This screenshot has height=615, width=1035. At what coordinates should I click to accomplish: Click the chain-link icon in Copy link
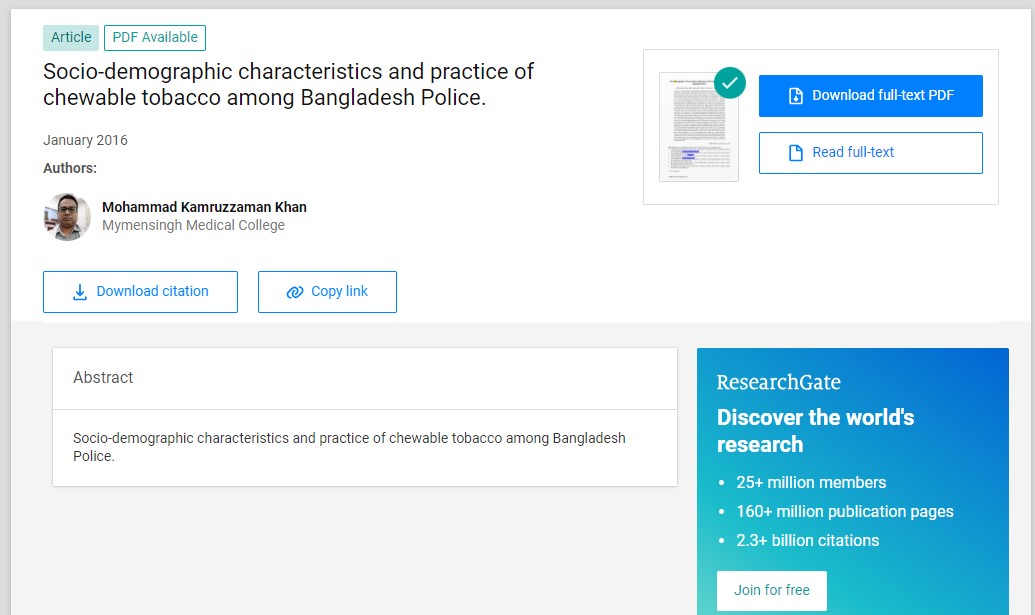pos(294,292)
